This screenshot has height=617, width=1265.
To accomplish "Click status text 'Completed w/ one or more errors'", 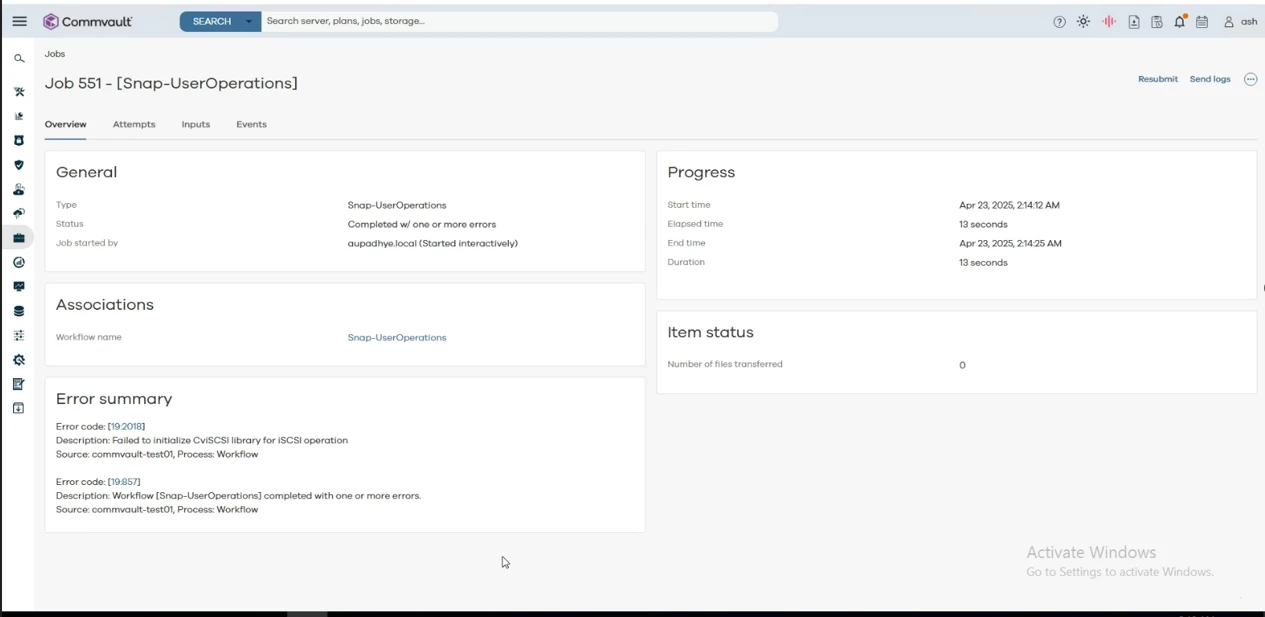I will click(x=422, y=225).
